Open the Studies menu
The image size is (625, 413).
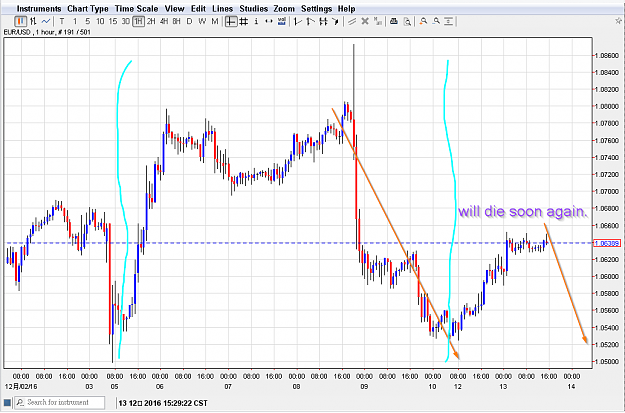(x=254, y=9)
